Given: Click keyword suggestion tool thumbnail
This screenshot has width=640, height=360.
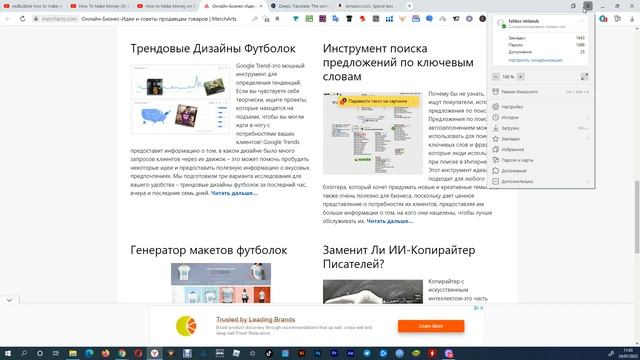Looking at the screenshot, I should (373, 133).
